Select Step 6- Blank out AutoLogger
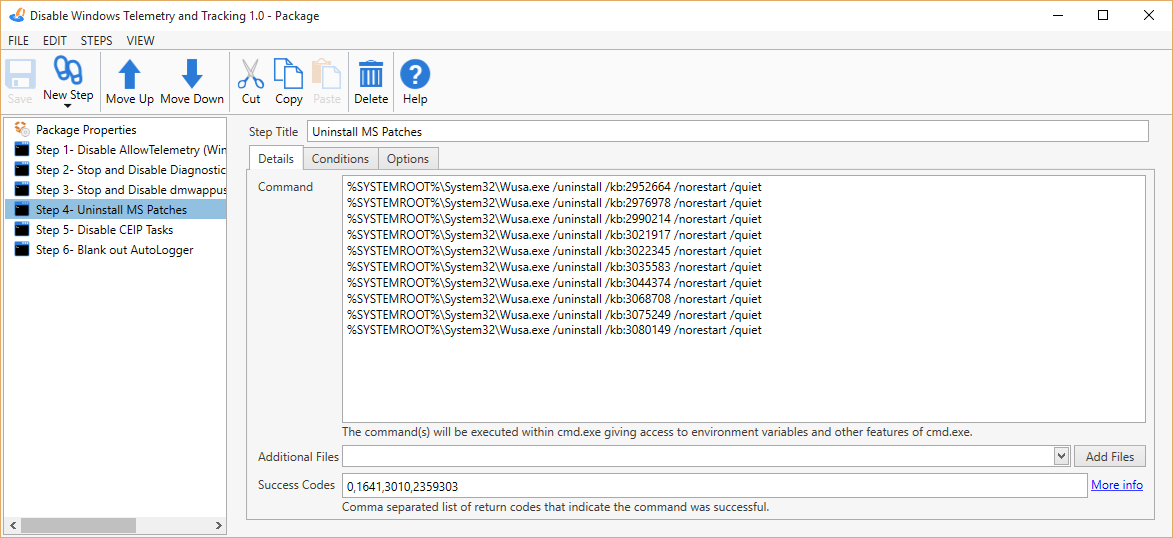This screenshot has width=1173, height=538. coord(115,250)
